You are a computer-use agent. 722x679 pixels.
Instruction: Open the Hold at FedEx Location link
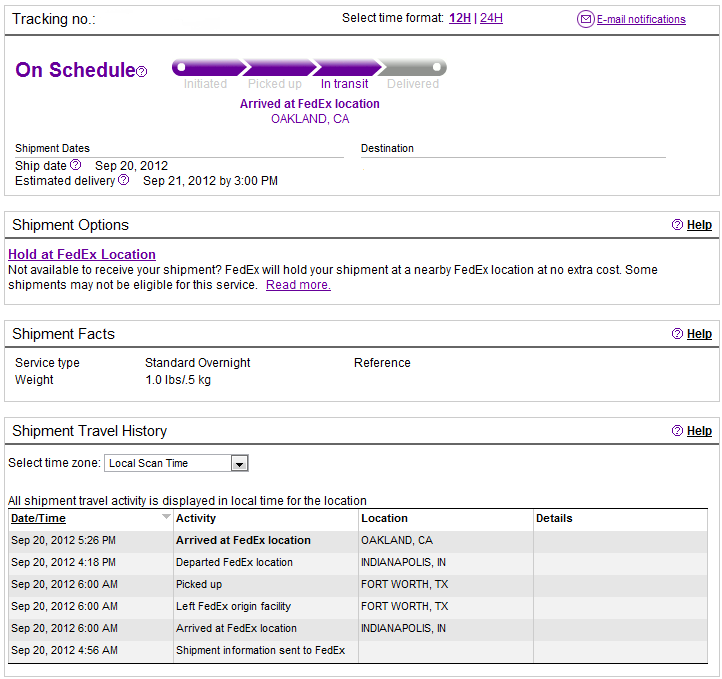(x=82, y=254)
